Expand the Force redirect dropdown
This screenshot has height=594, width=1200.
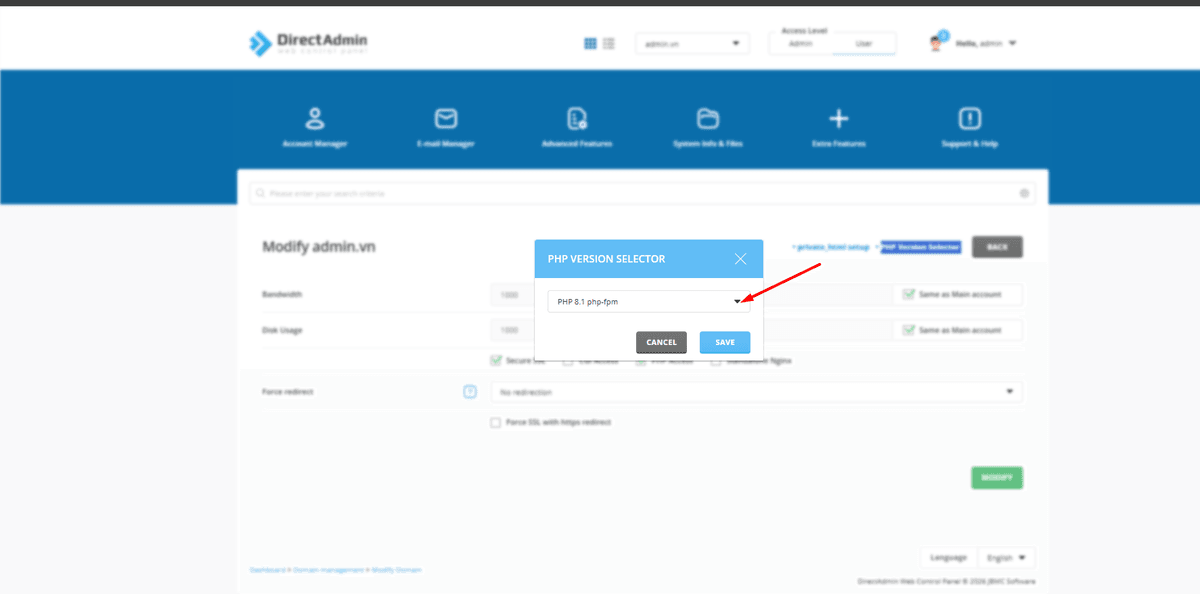point(756,392)
